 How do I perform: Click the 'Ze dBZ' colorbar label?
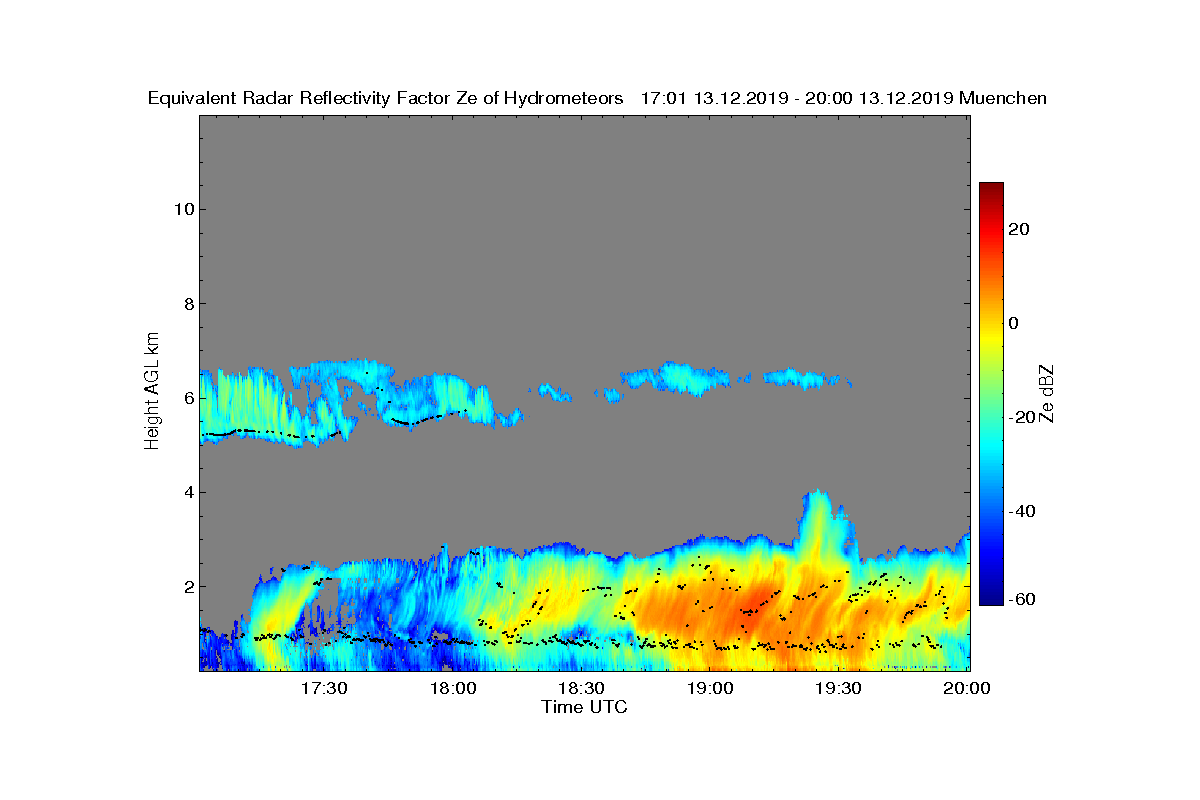pyautogui.click(x=1047, y=393)
